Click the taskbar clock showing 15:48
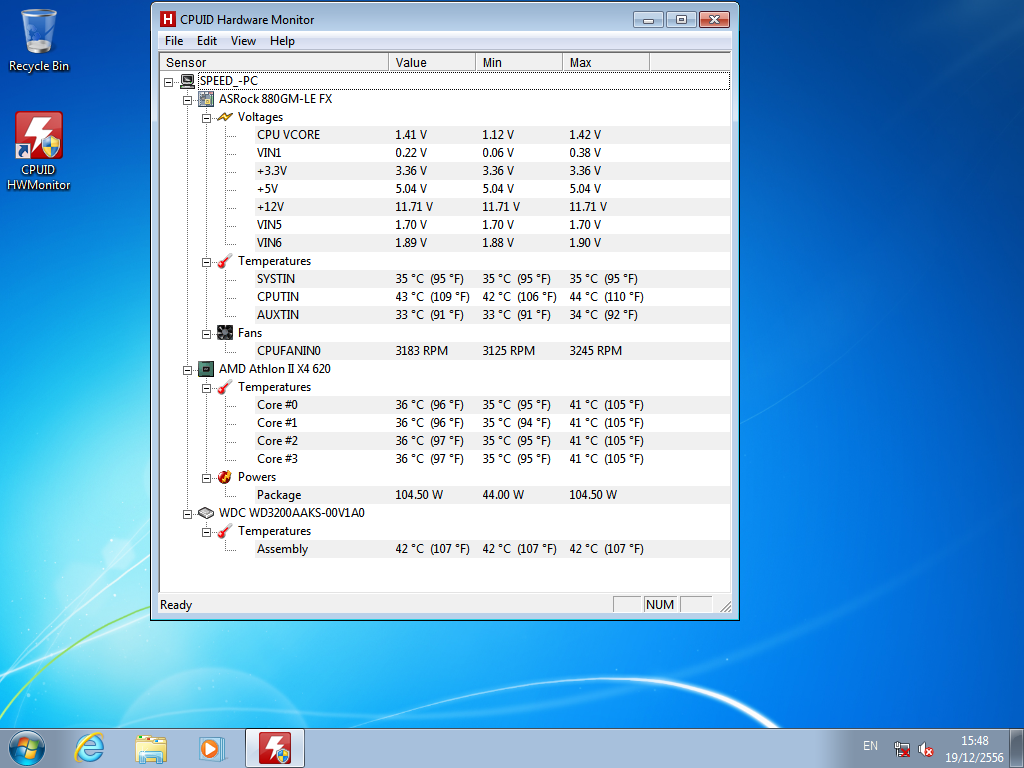Image resolution: width=1024 pixels, height=768 pixels. 974,749
